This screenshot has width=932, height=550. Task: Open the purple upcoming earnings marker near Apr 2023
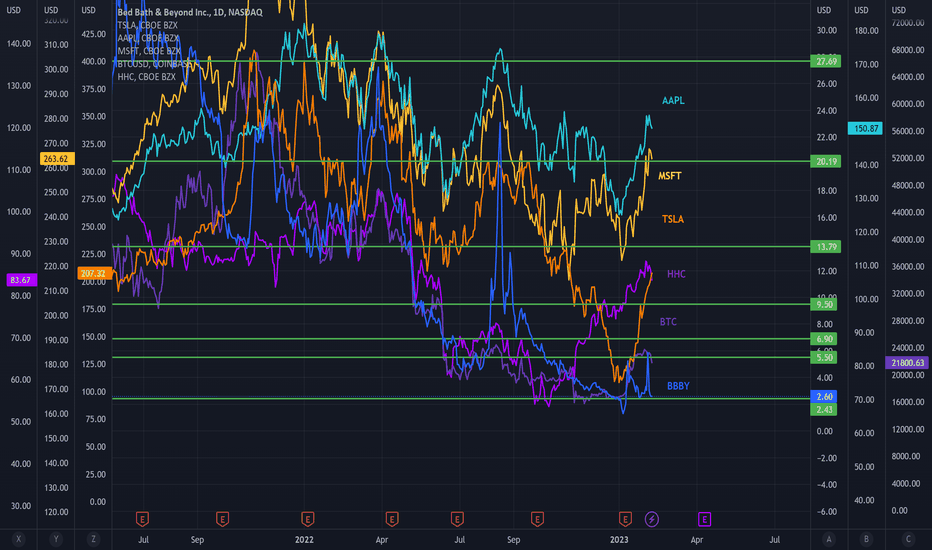[704, 519]
